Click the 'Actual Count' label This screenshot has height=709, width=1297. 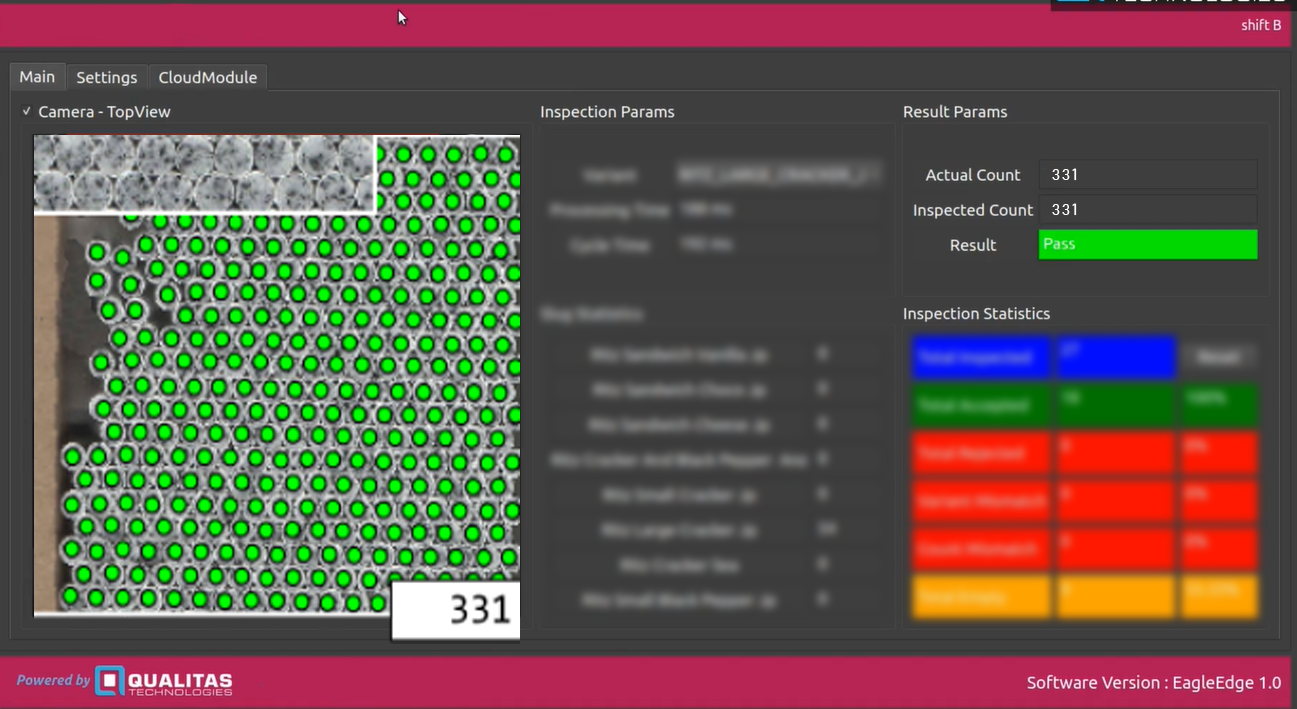point(973,175)
